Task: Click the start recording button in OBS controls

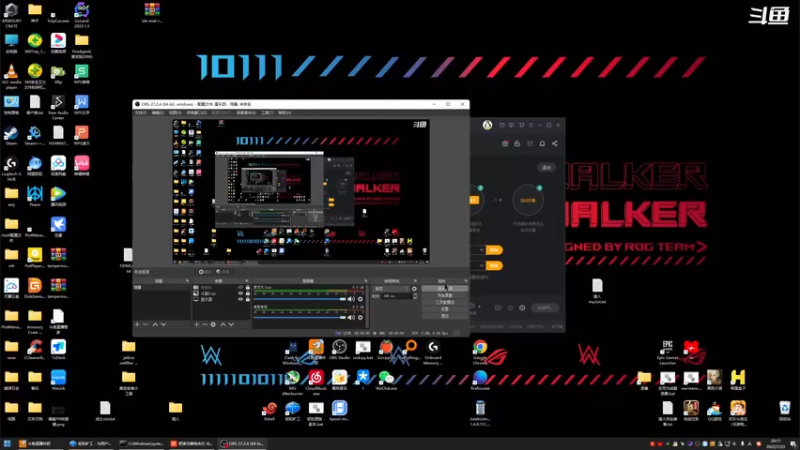Action: [x=444, y=295]
